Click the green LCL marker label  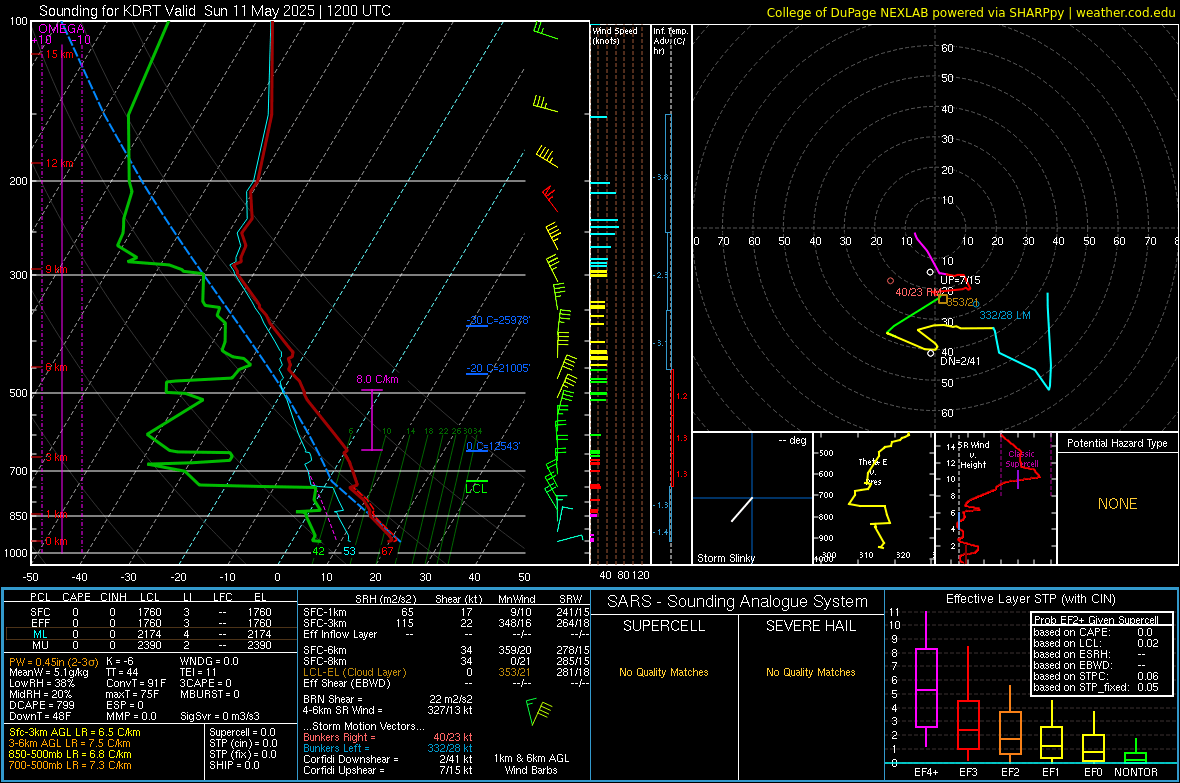click(x=476, y=489)
